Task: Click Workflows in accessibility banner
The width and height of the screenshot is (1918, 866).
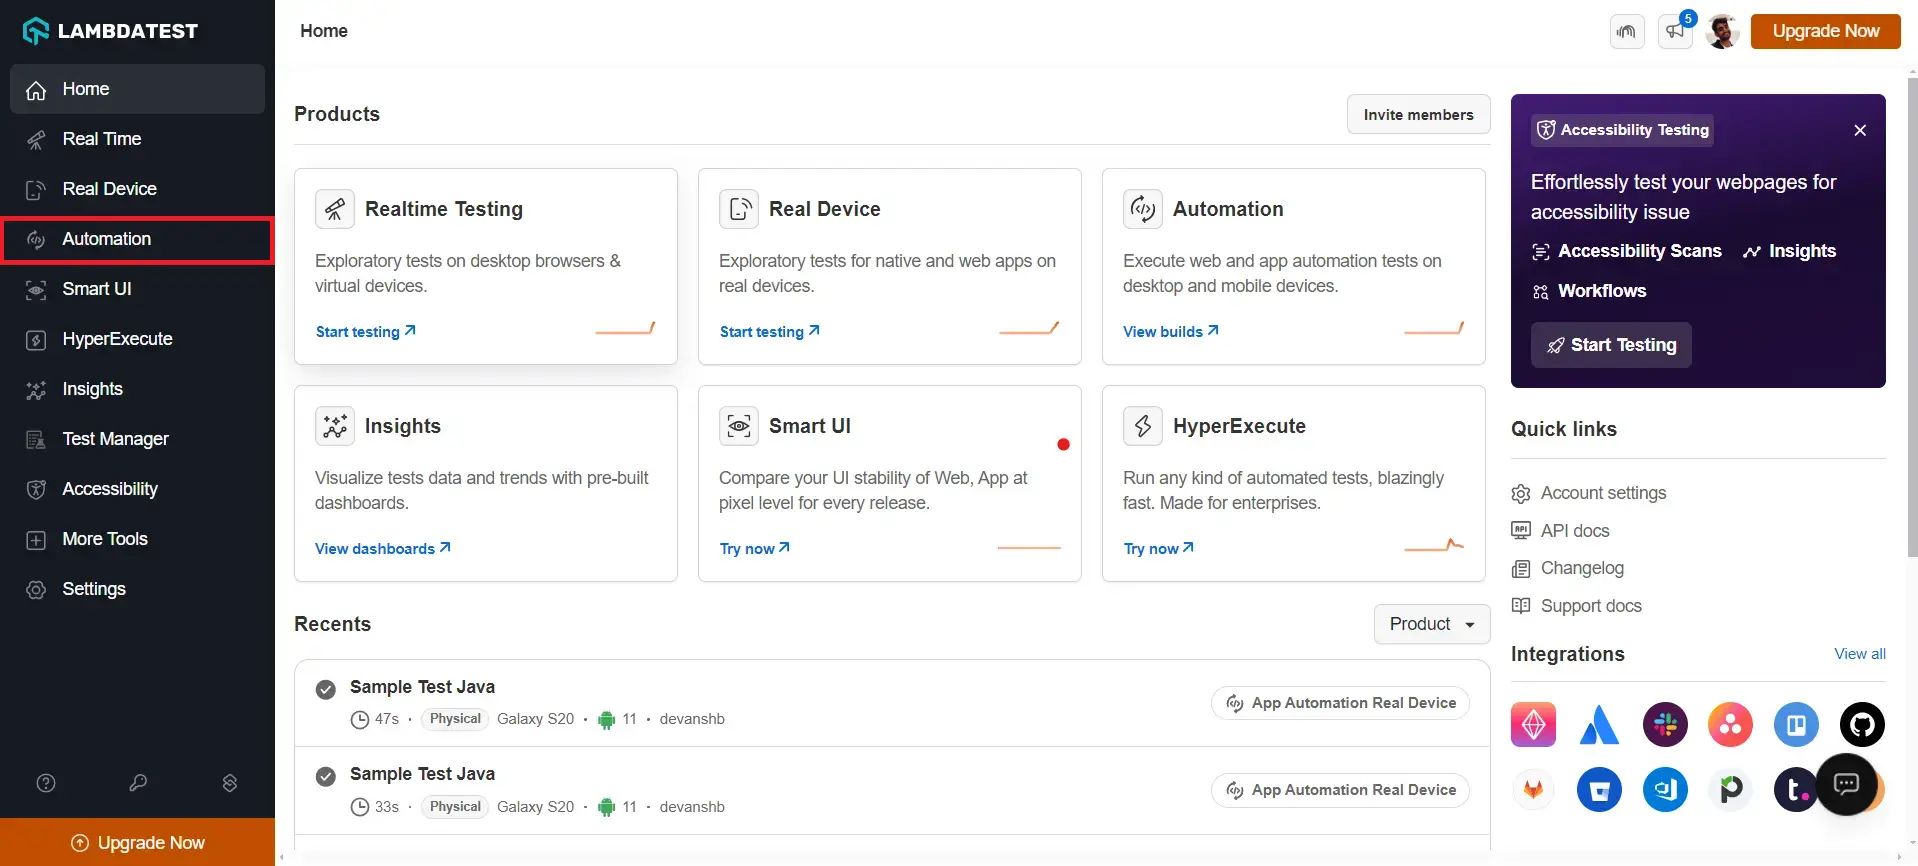Action: coord(1589,291)
